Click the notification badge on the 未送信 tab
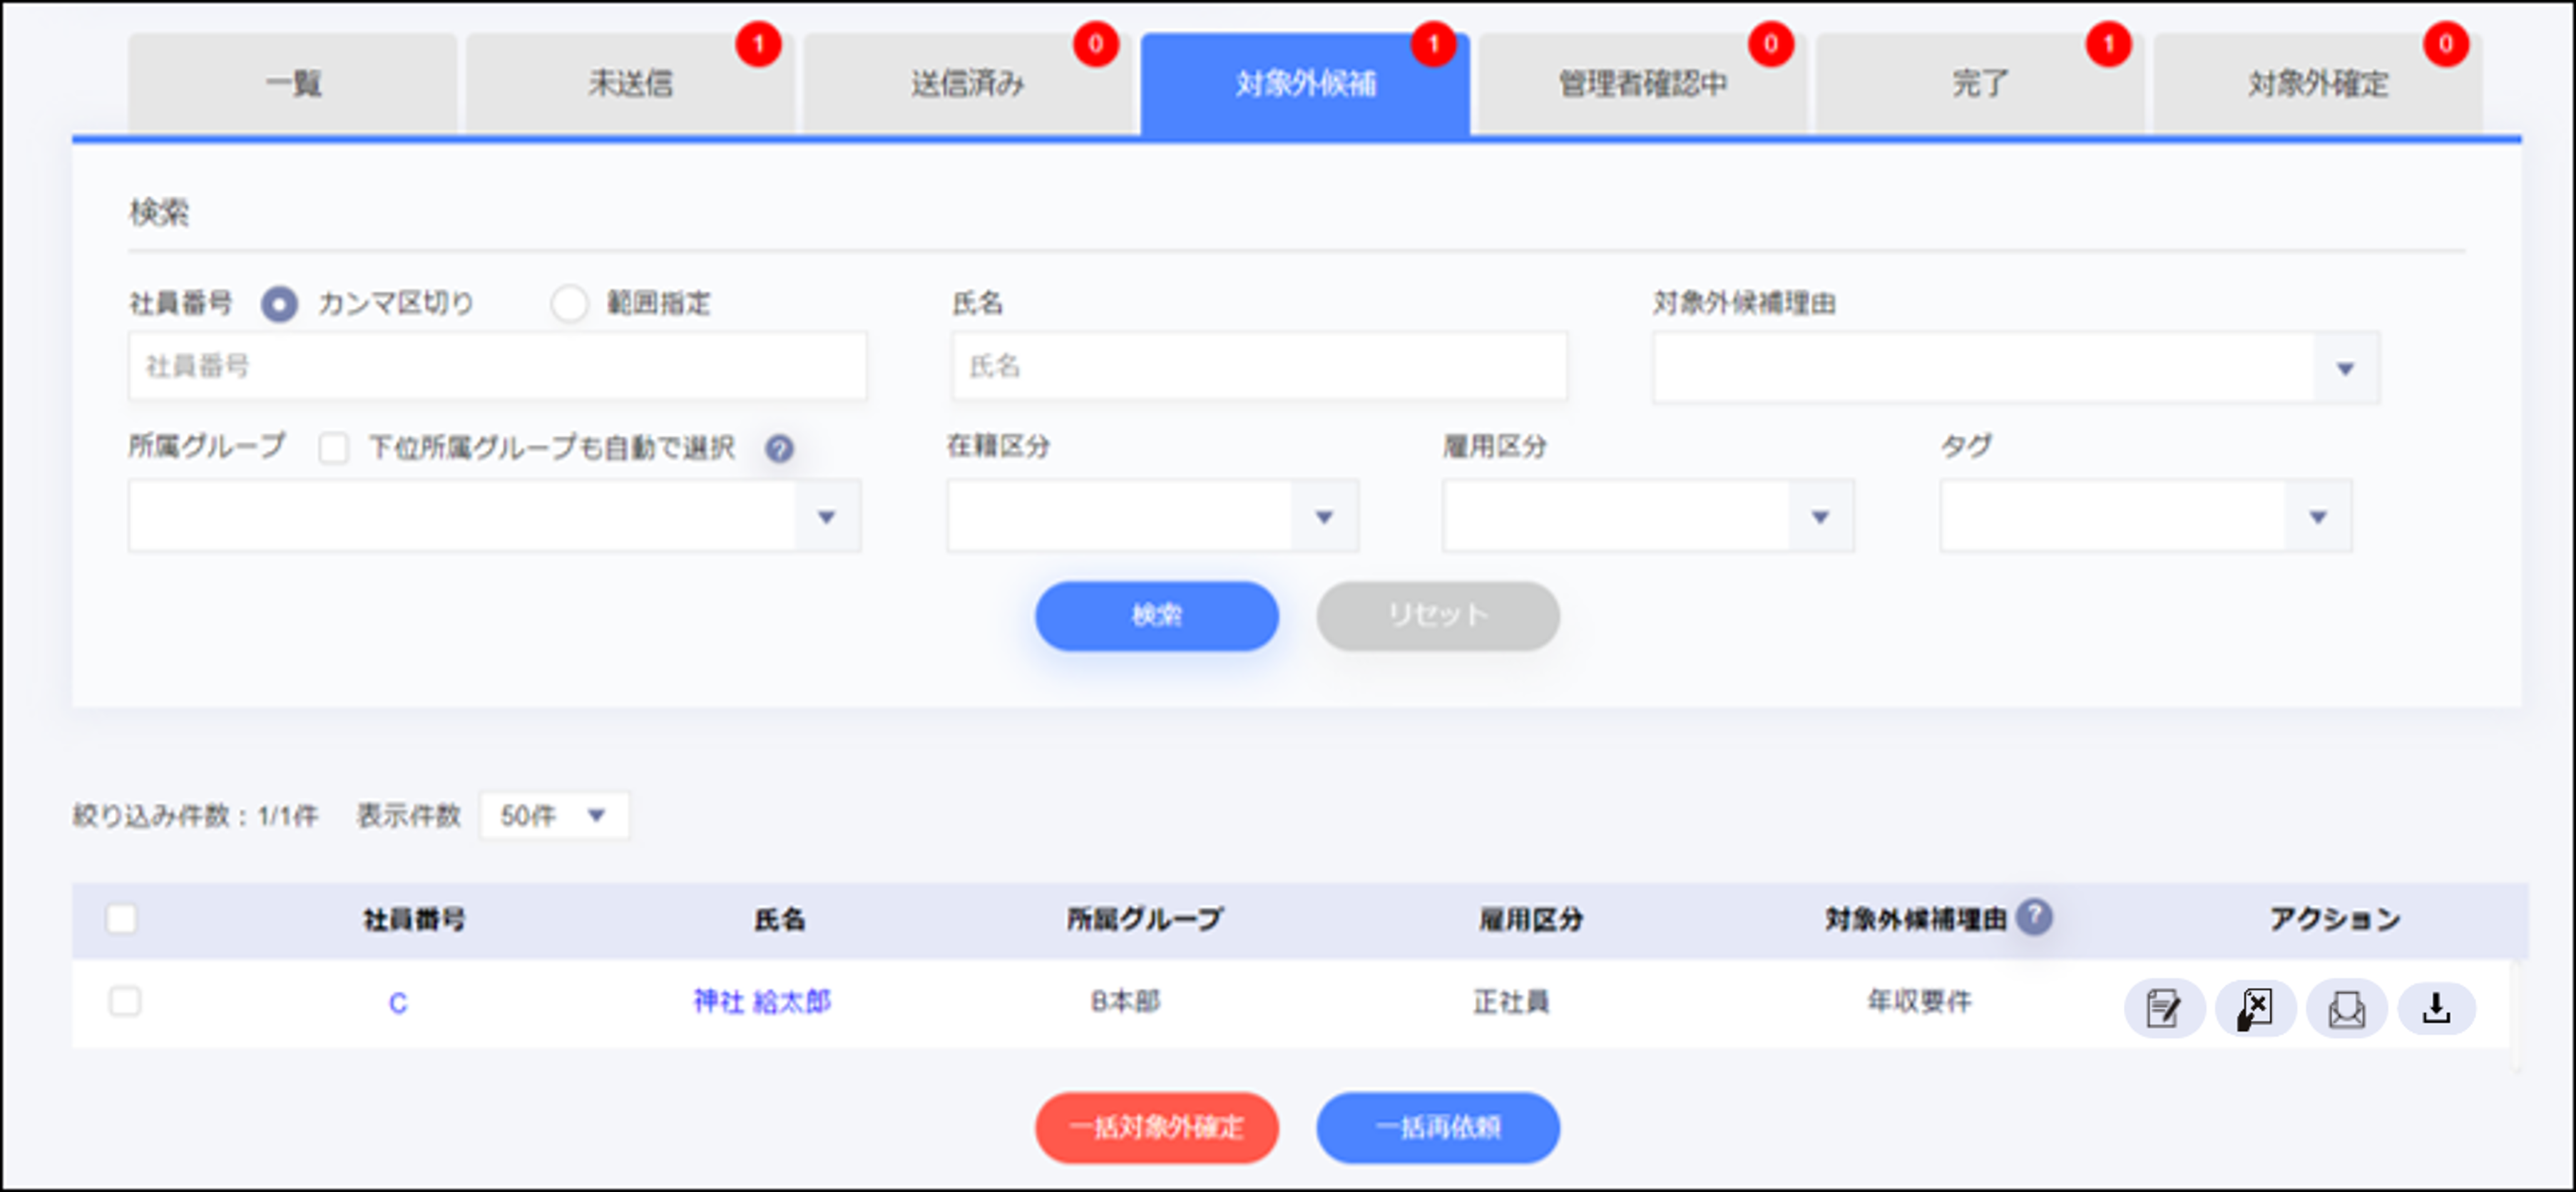Image resolution: width=2576 pixels, height=1192 pixels. (x=760, y=45)
